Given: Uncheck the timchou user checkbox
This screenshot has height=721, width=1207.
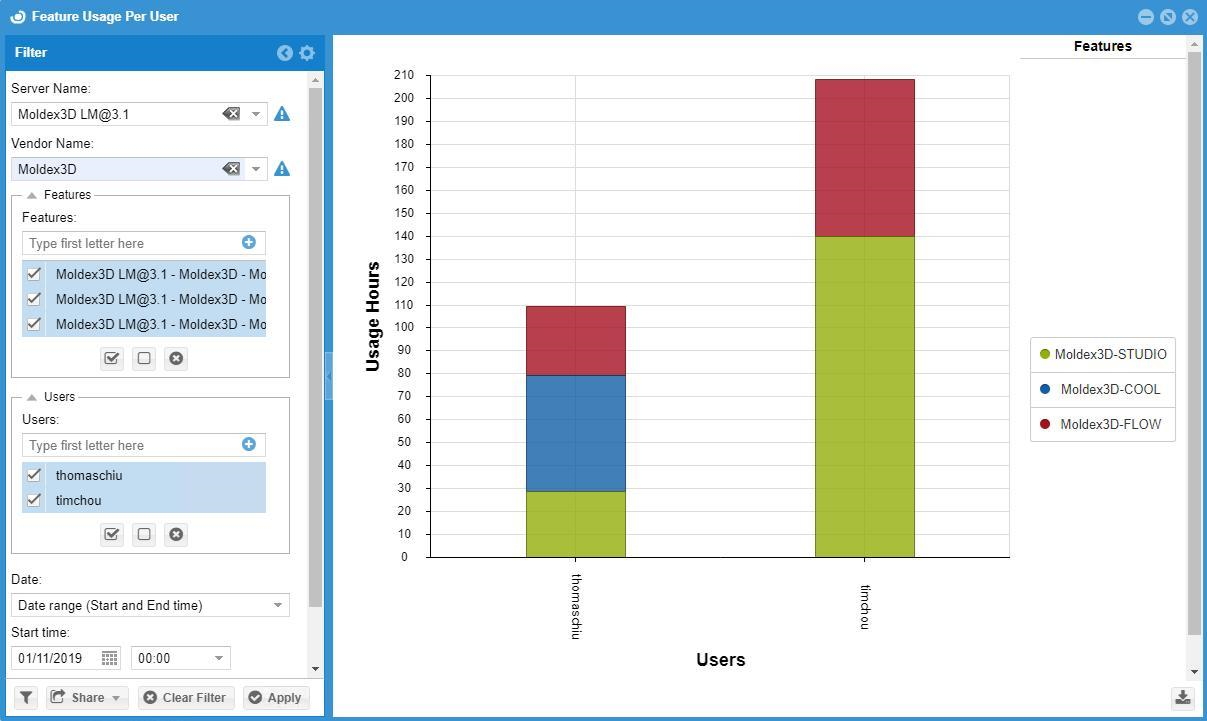Looking at the screenshot, I should click(34, 500).
